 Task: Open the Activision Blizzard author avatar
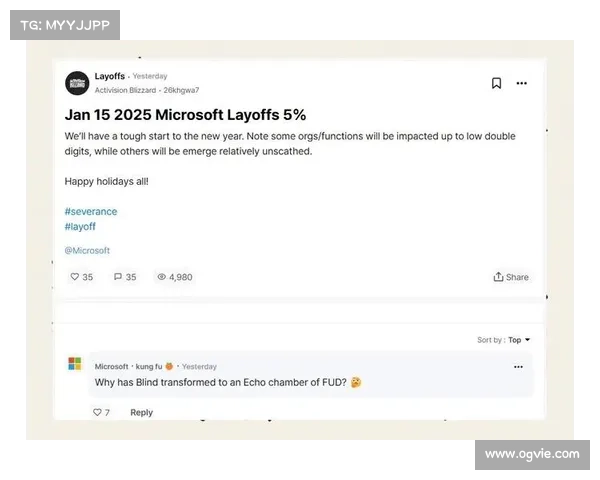(x=77, y=83)
